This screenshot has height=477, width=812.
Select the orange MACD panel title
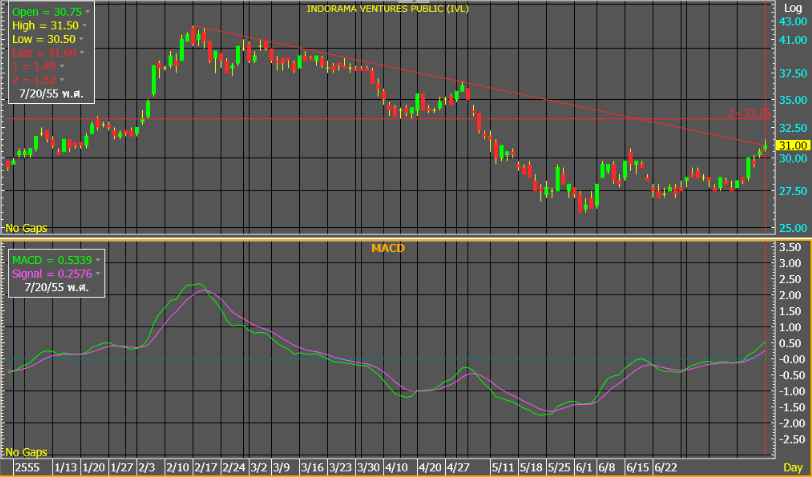384,248
